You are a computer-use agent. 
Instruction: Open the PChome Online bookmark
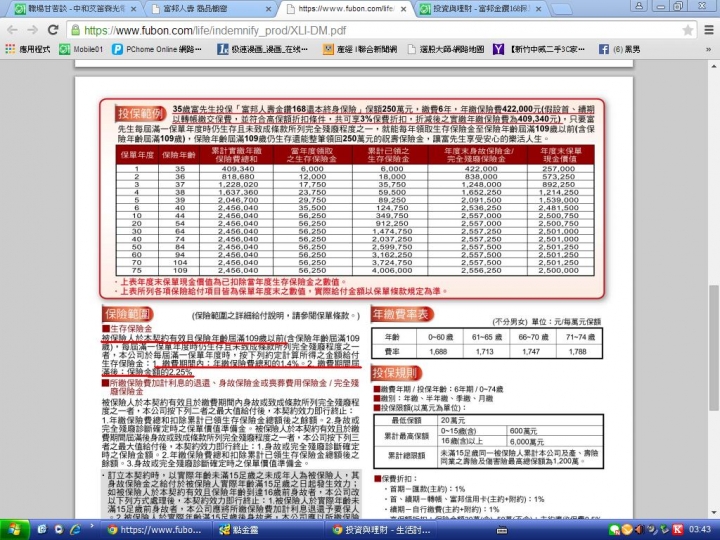[x=157, y=49]
